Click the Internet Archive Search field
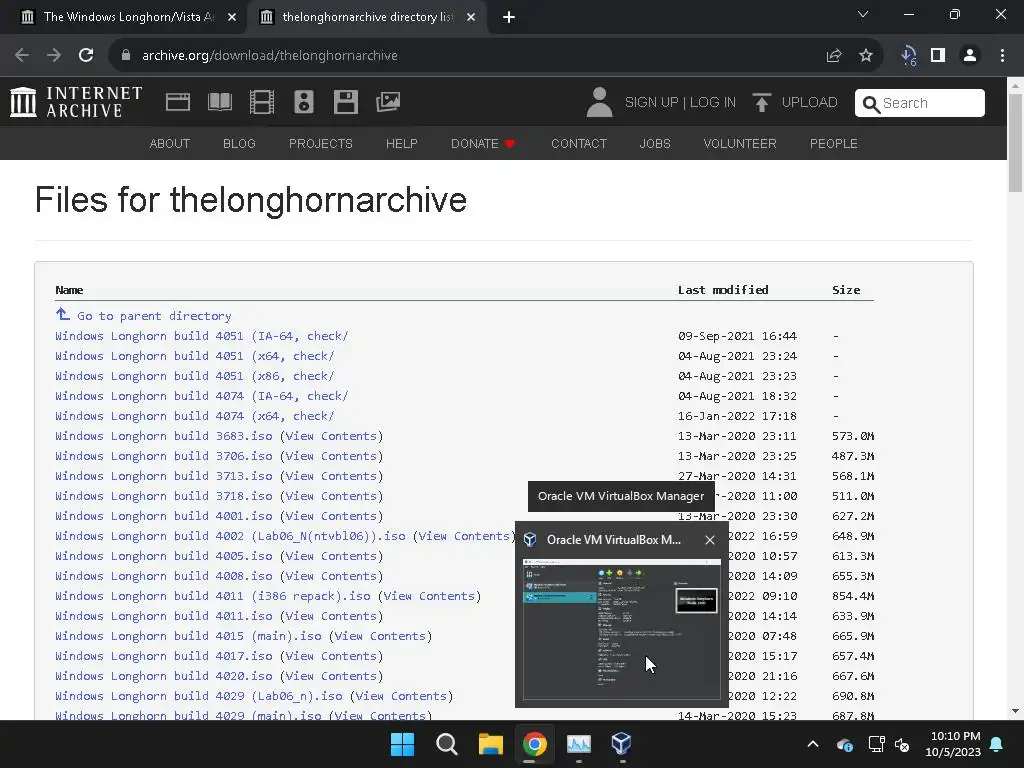Image resolution: width=1024 pixels, height=768 pixels. [920, 103]
